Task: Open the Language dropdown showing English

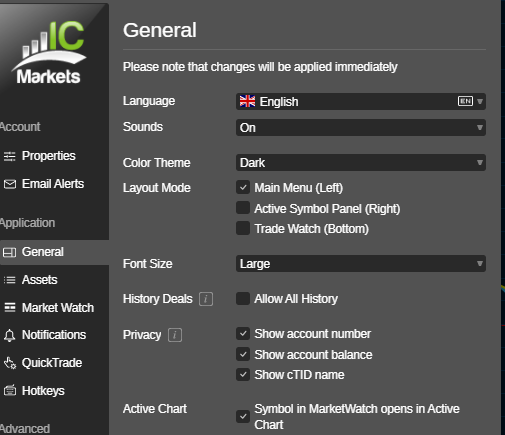Action: (x=361, y=101)
